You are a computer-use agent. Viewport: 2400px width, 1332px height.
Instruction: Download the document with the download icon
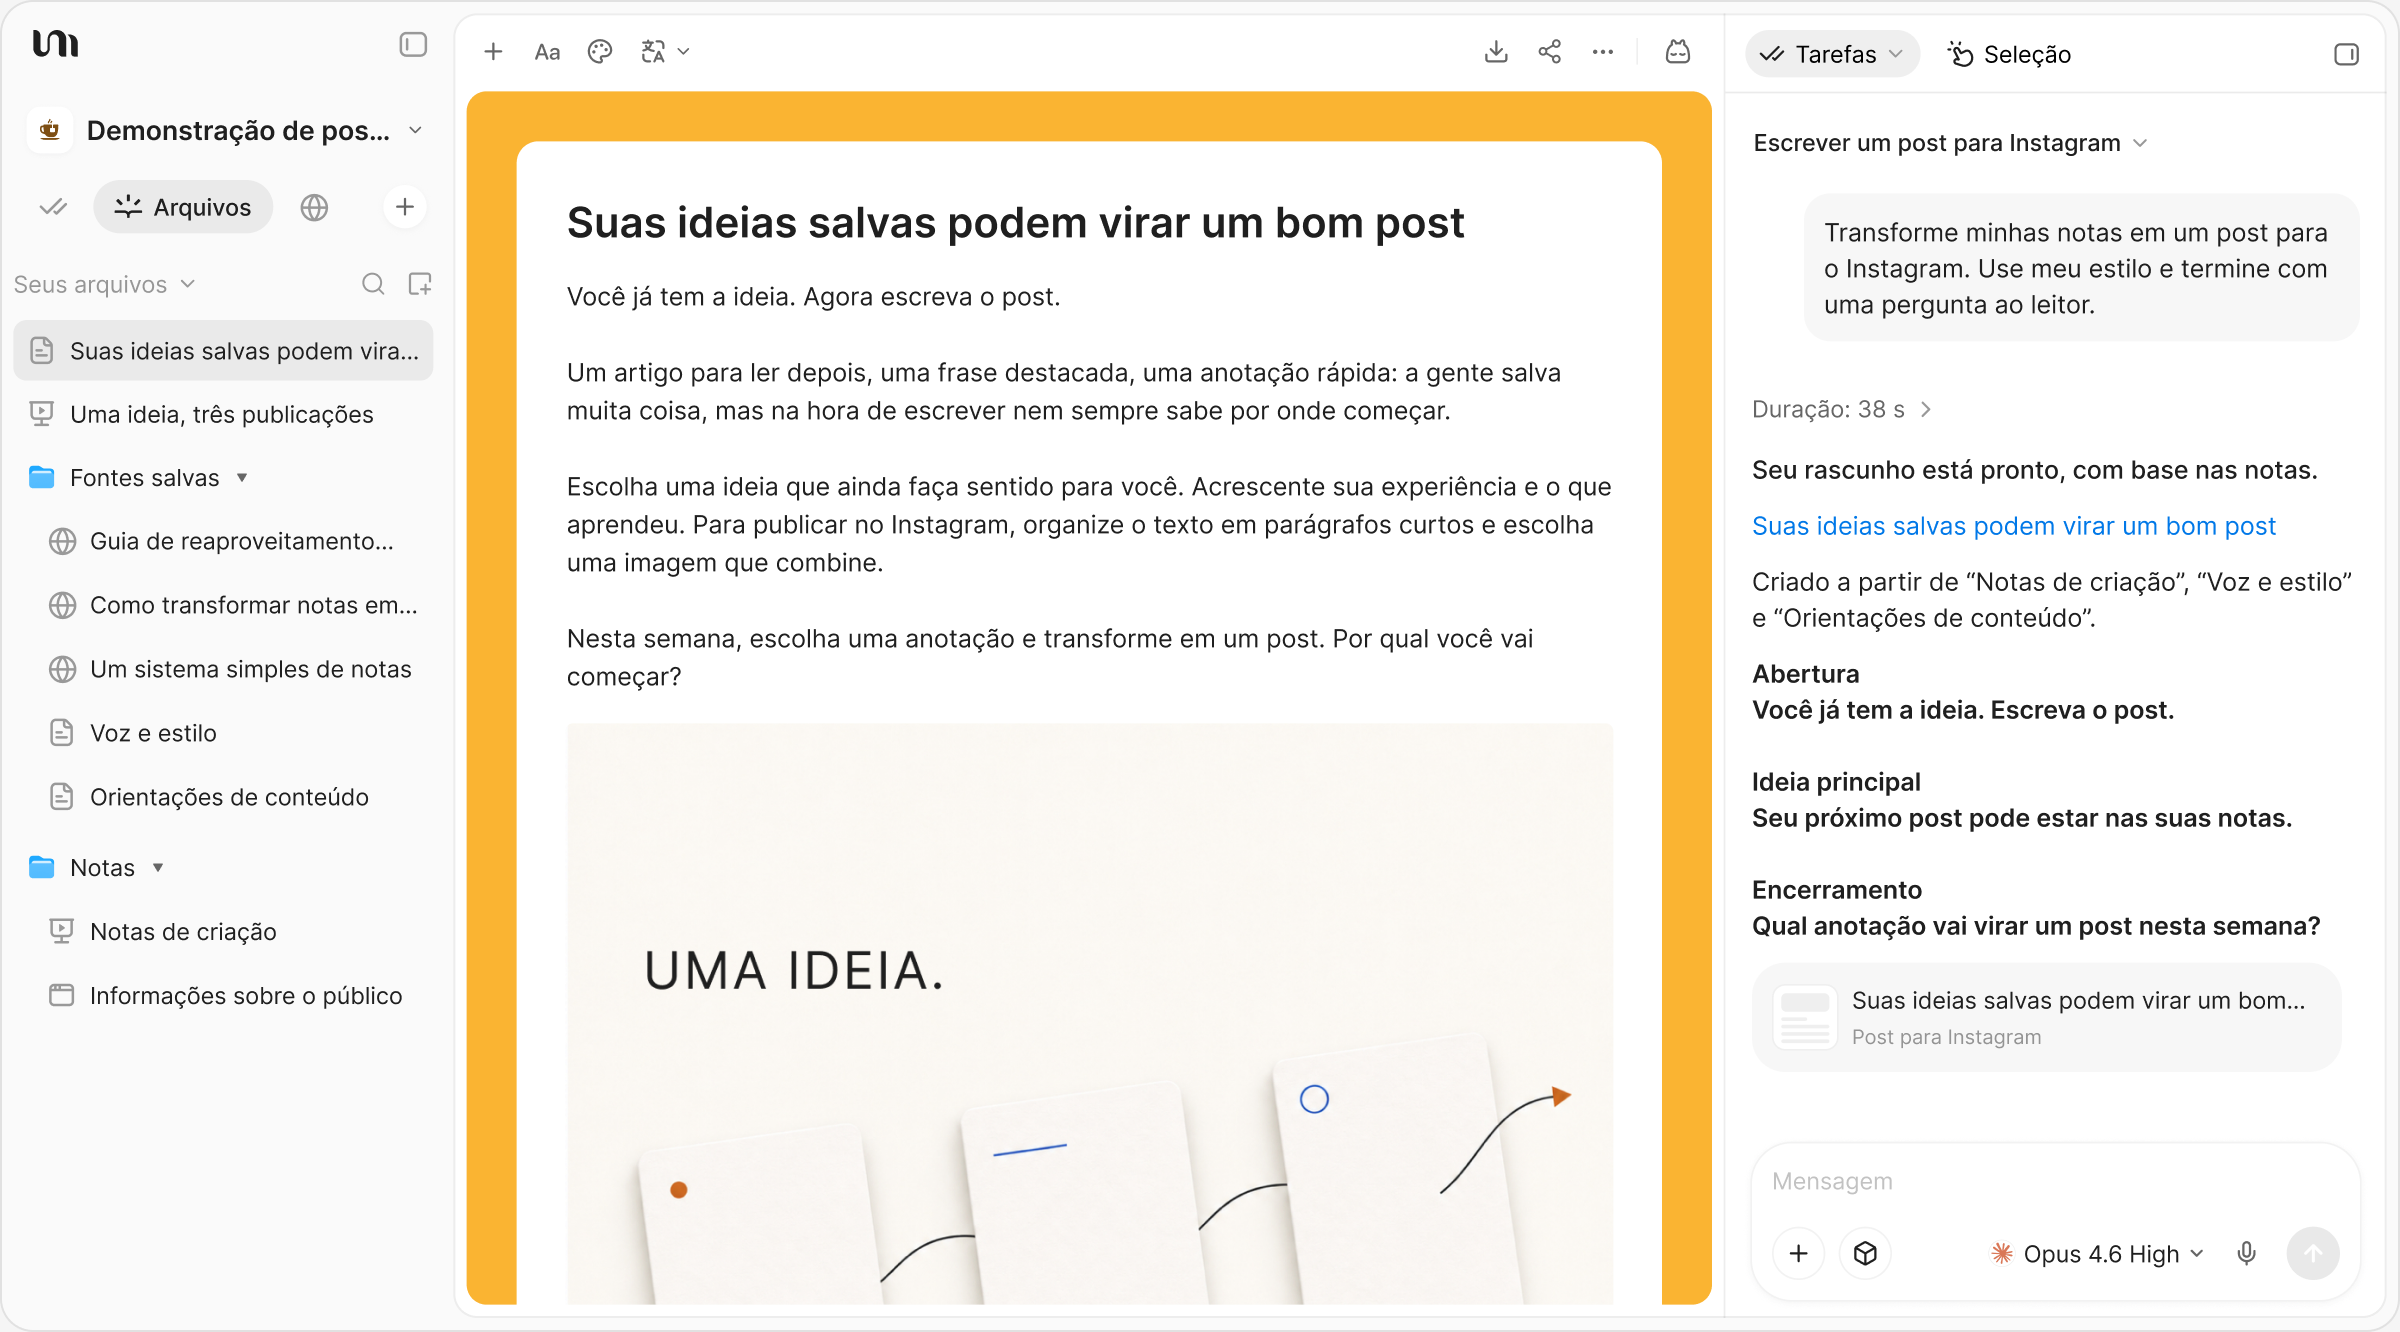point(1496,52)
